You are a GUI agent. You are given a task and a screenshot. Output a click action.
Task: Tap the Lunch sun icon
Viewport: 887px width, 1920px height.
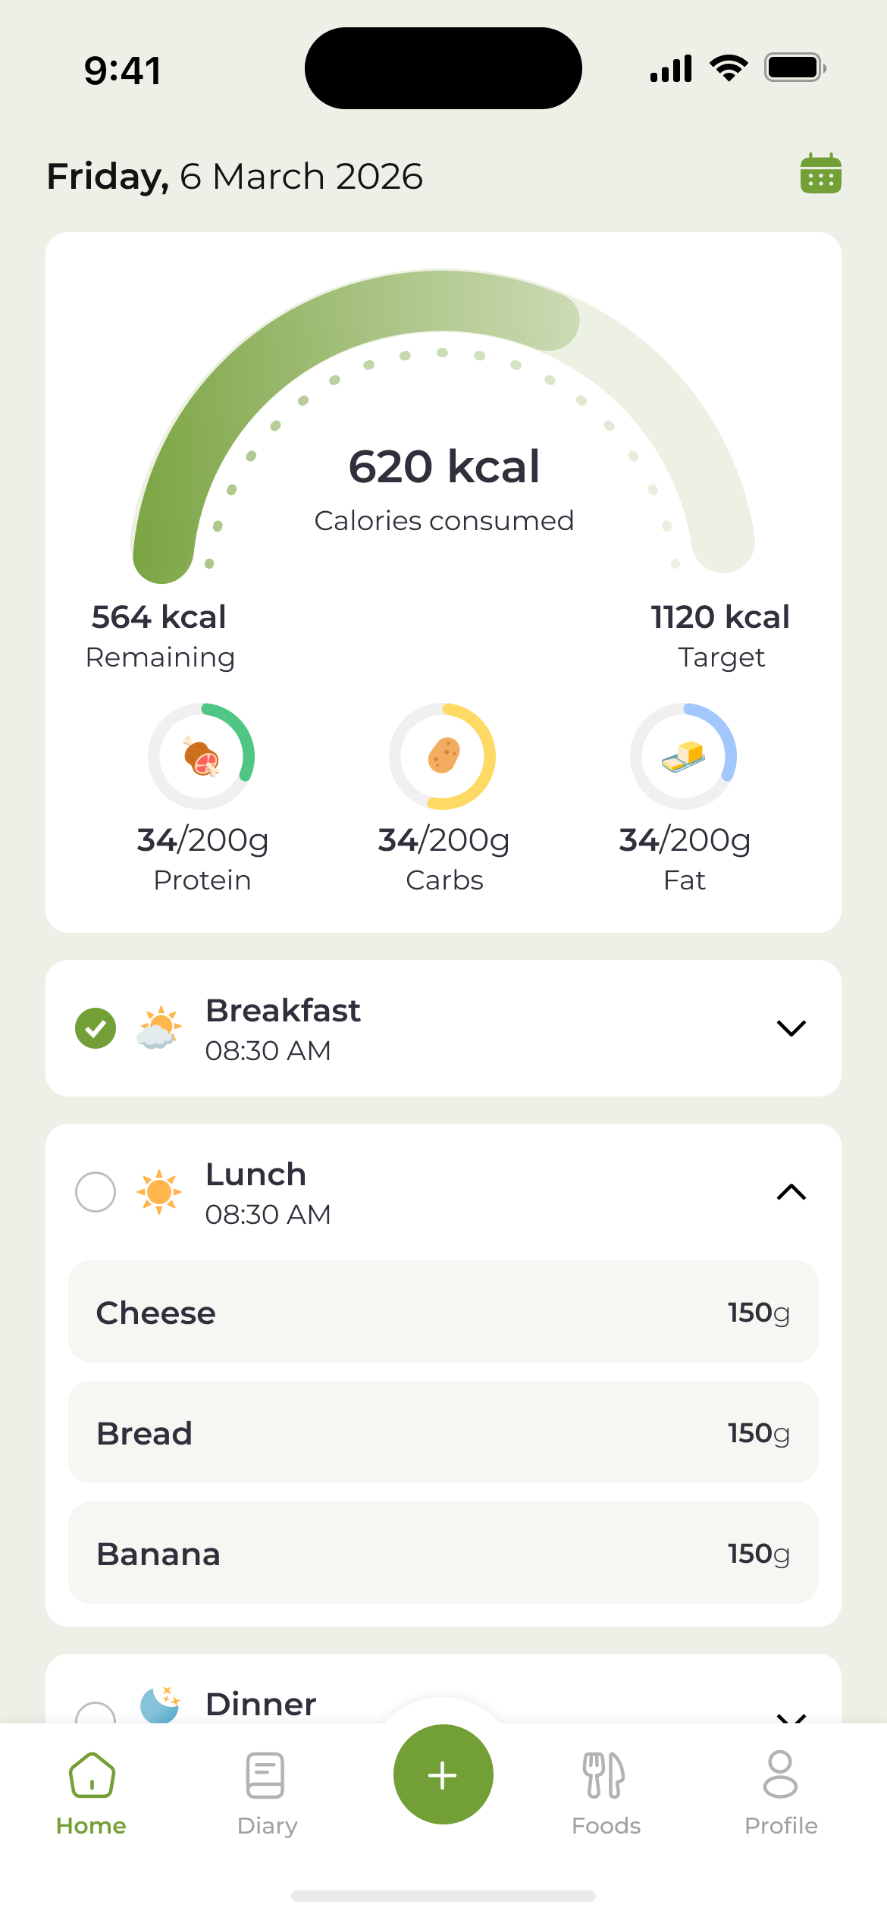click(x=159, y=1191)
